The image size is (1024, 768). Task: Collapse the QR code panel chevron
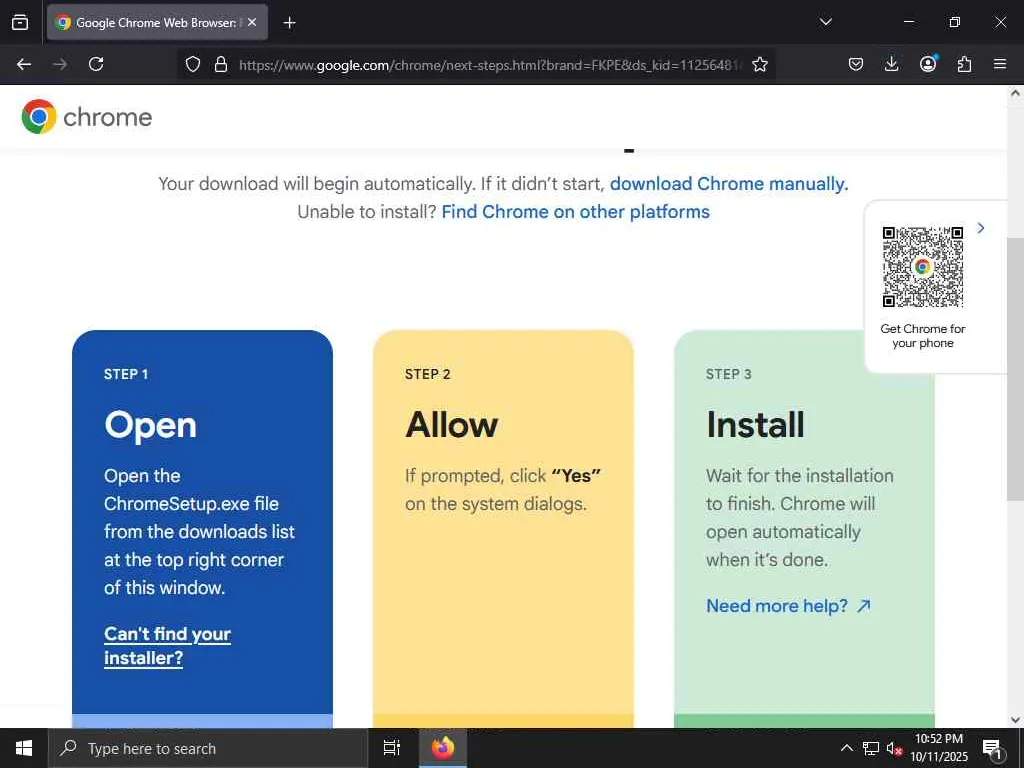980,228
